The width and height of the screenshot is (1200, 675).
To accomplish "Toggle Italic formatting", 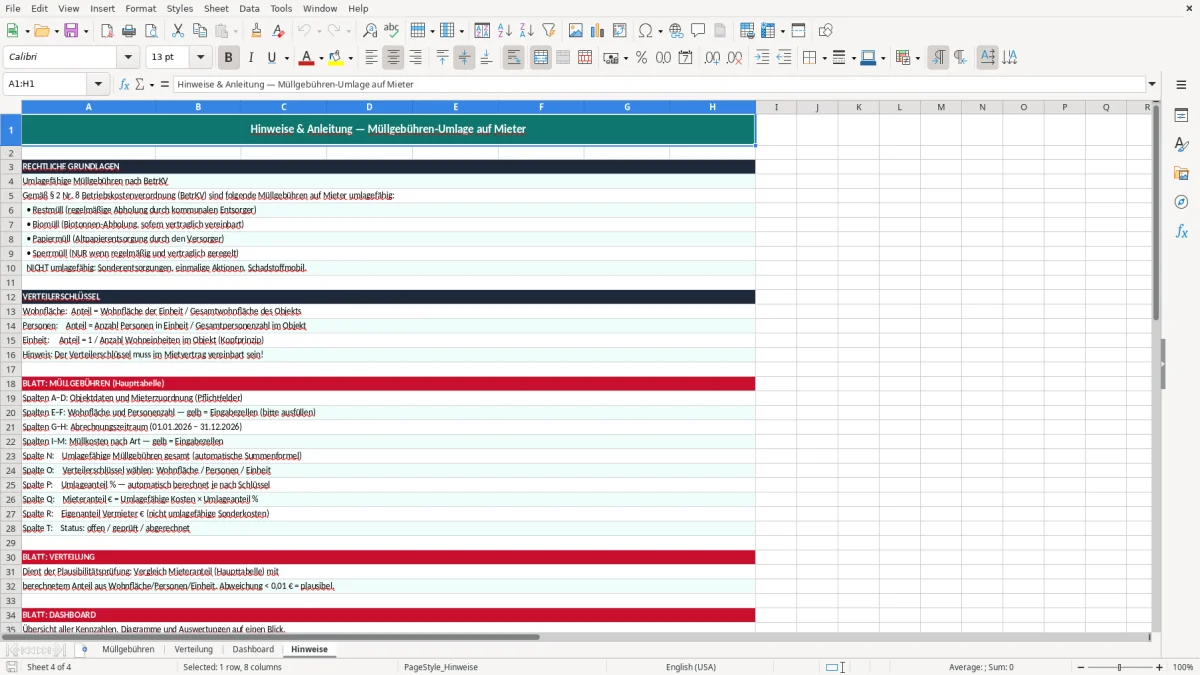I will point(250,58).
